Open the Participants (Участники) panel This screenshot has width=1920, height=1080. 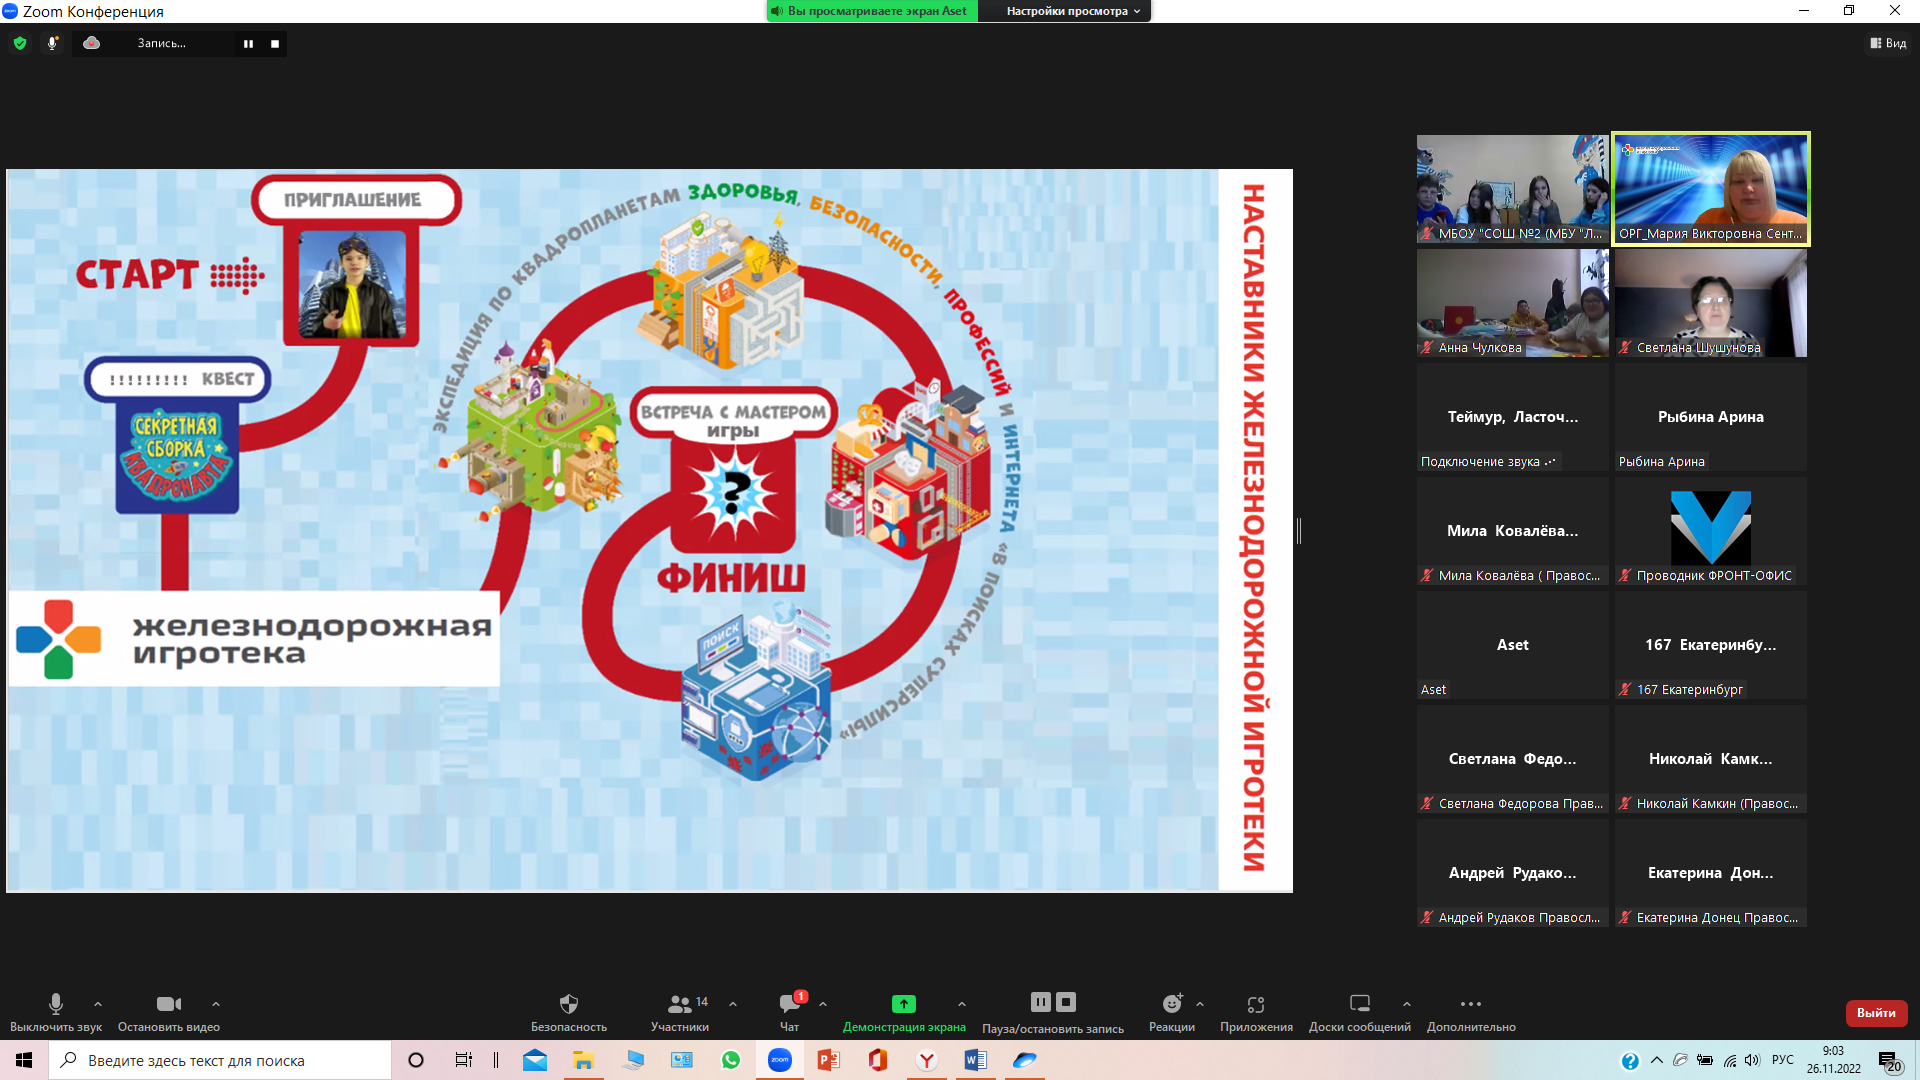680,1003
